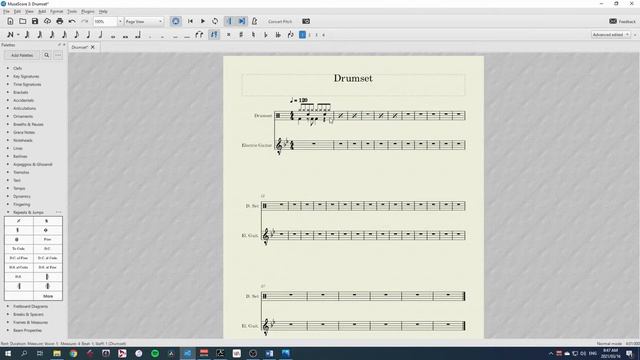Open Spotify from the taskbar
The height and width of the screenshot is (360, 640).
155,353
